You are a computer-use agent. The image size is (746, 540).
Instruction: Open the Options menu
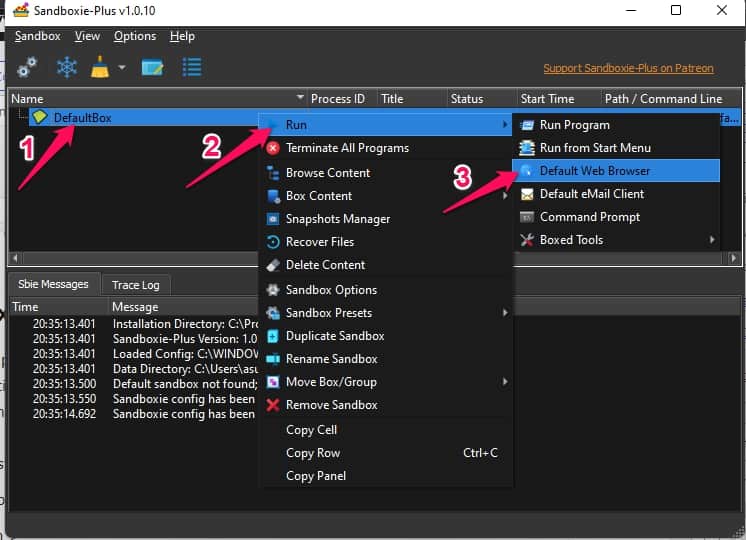coord(135,36)
